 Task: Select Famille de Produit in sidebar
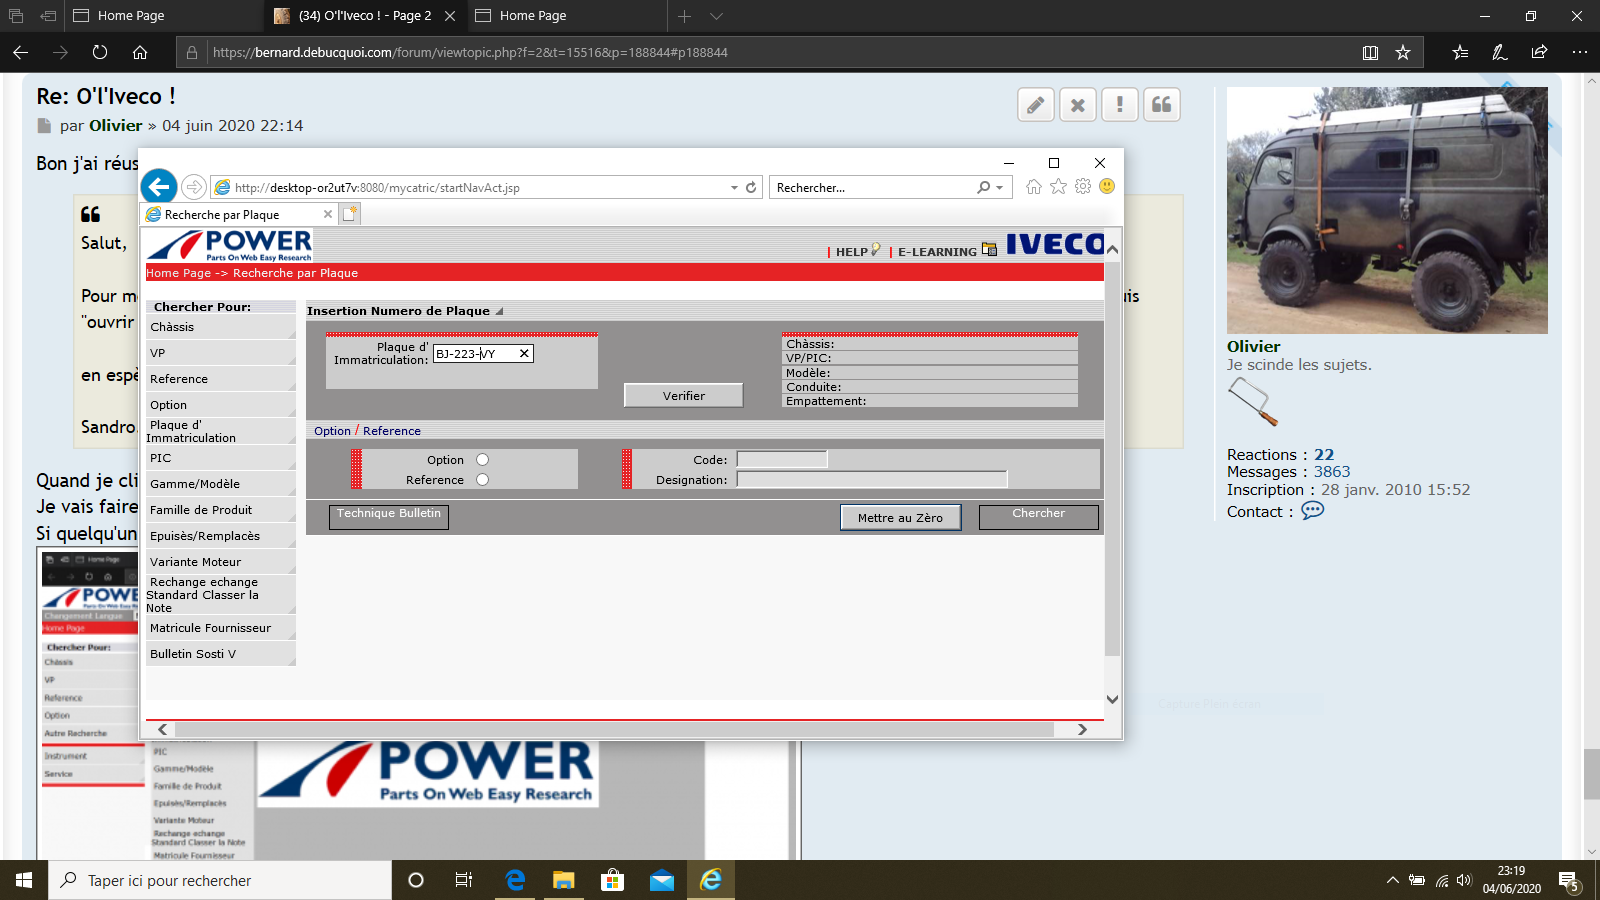[x=201, y=510]
